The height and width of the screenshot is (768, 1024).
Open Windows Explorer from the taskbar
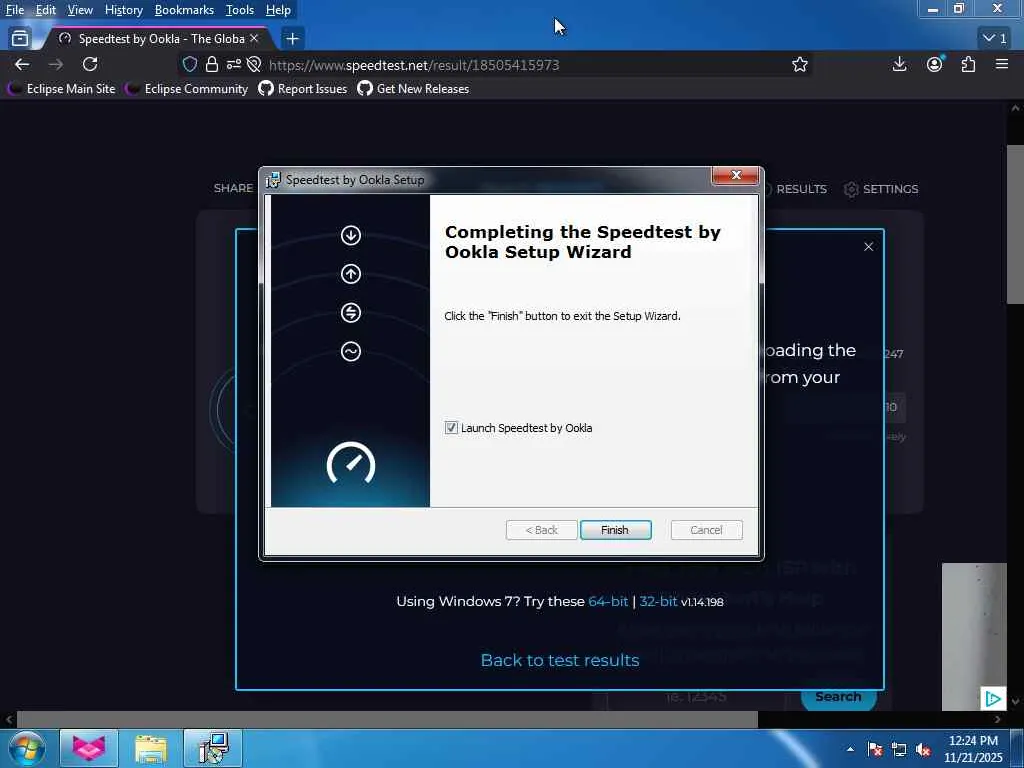[151, 748]
